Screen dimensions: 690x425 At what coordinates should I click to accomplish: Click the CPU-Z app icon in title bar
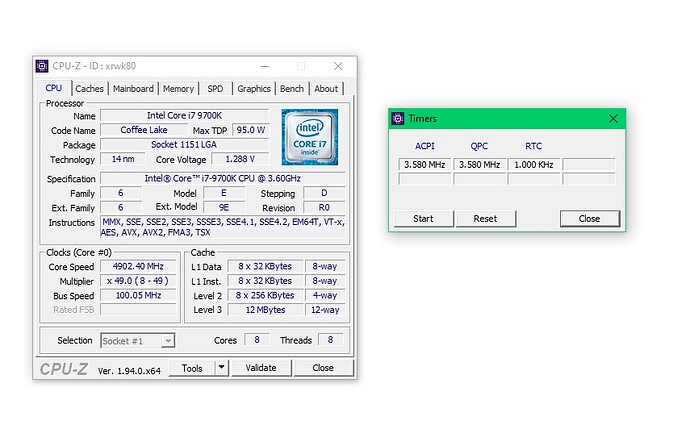(x=42, y=66)
